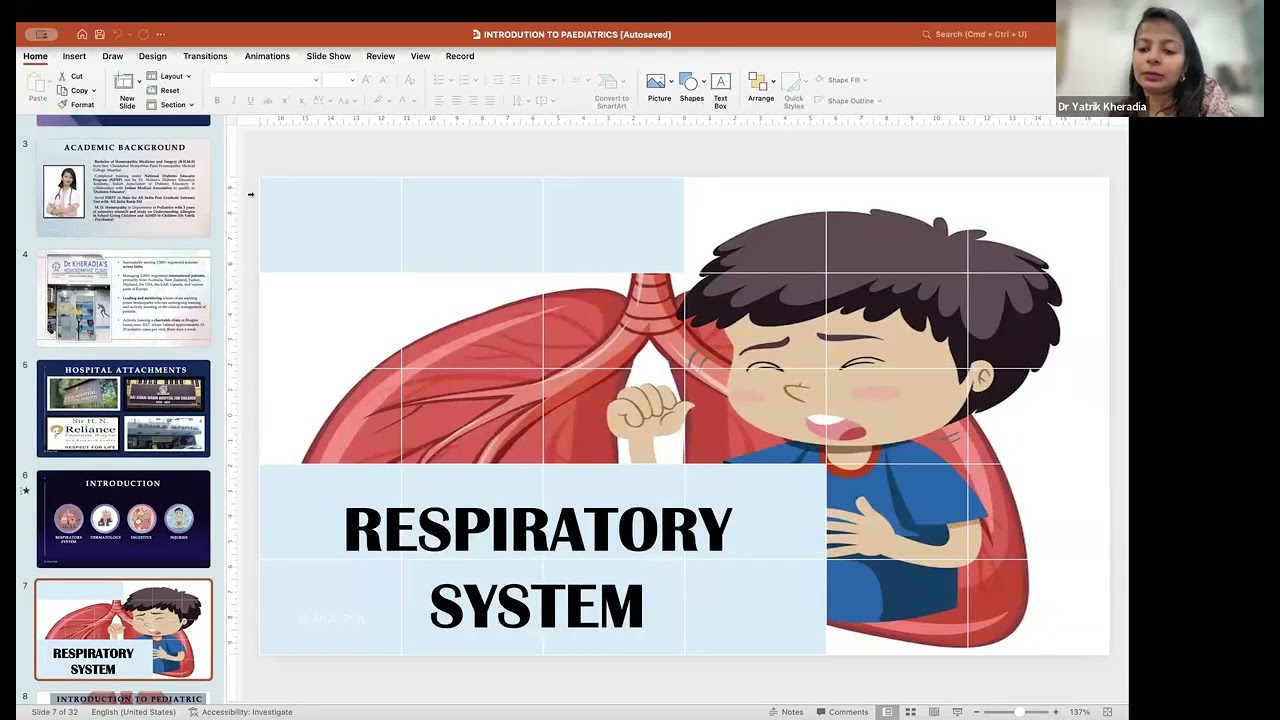Click the Home icon in title bar

82,34
